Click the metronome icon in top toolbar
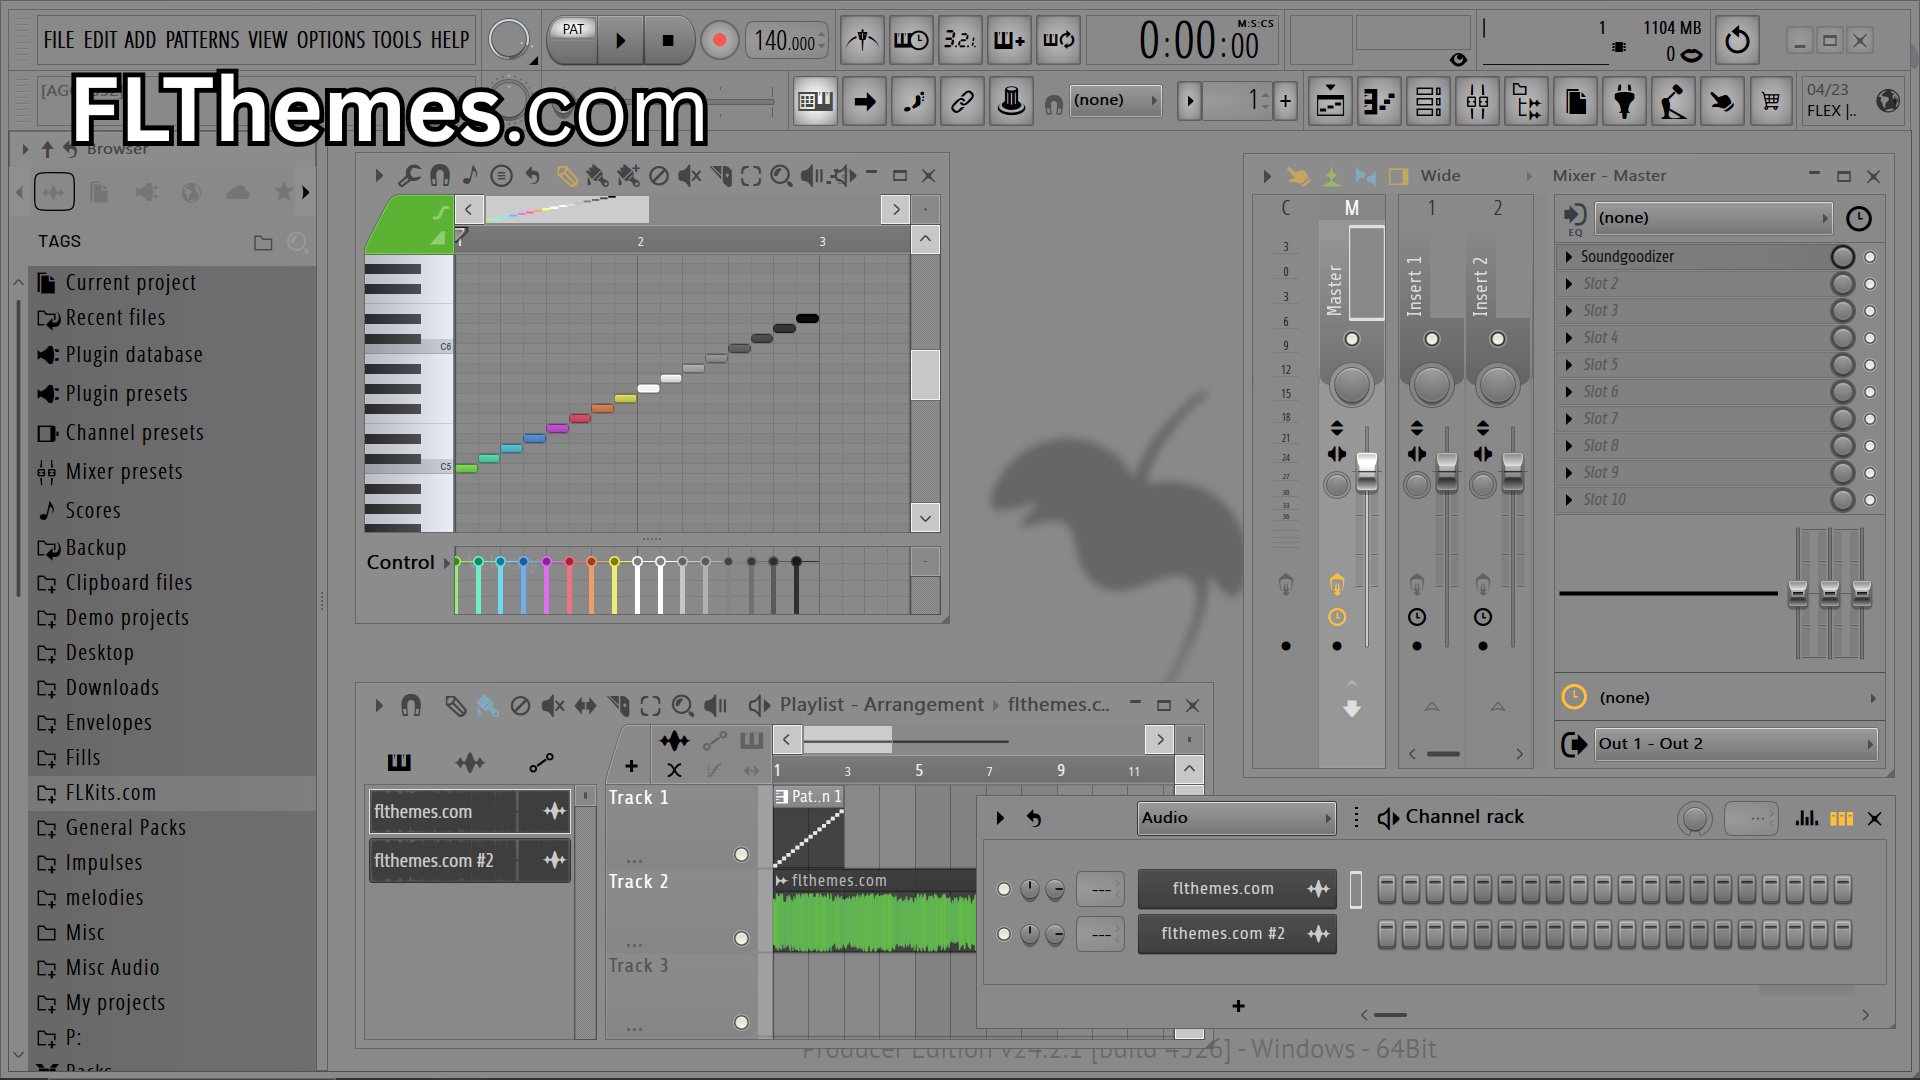1920x1080 pixels. click(862, 40)
